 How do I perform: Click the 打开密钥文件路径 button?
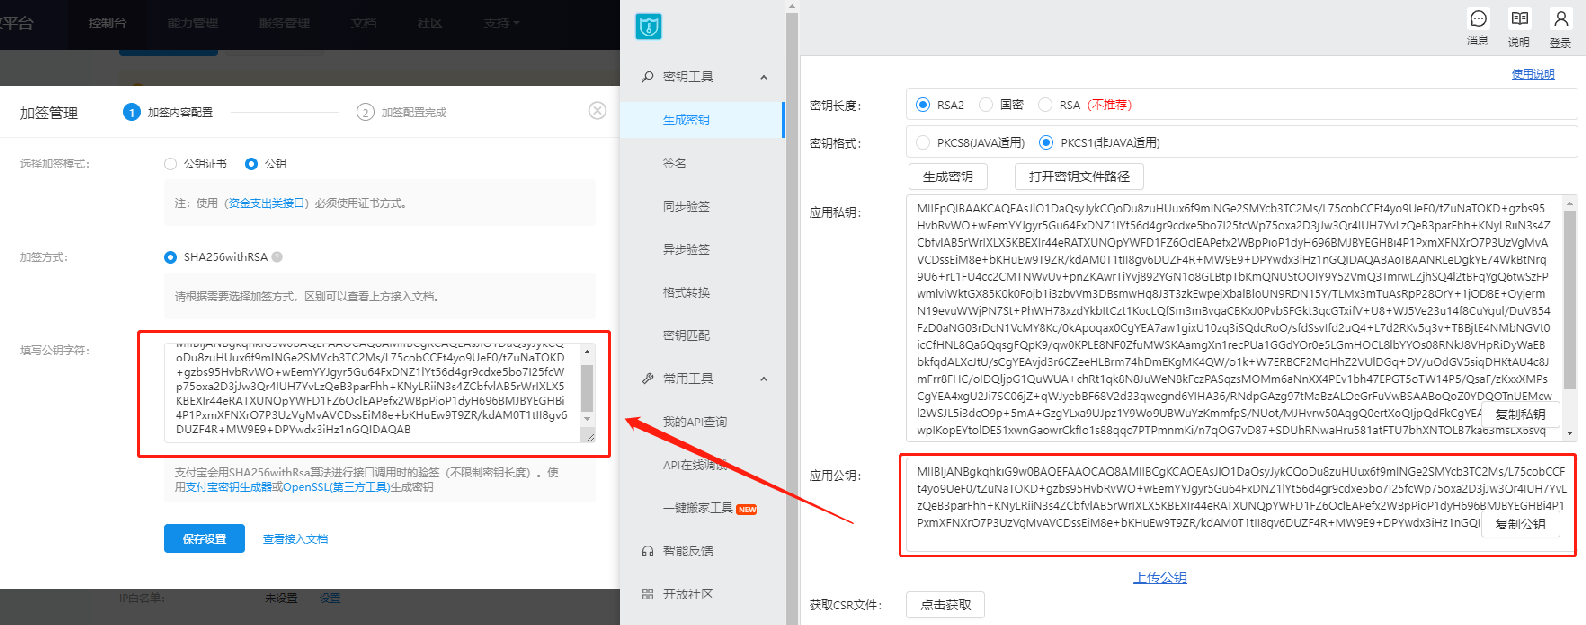tap(1079, 177)
